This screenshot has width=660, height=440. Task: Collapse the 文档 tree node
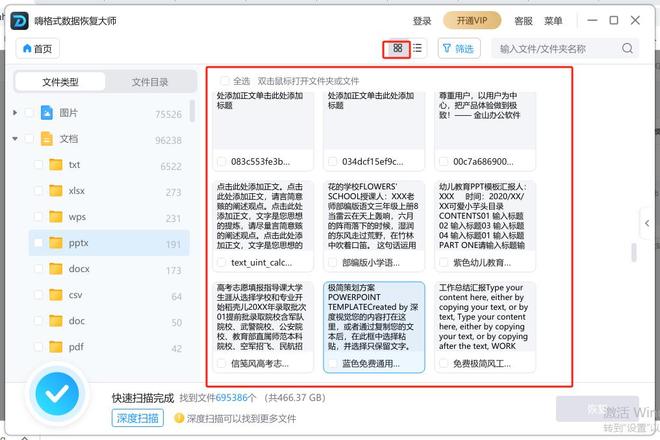click(x=15, y=139)
